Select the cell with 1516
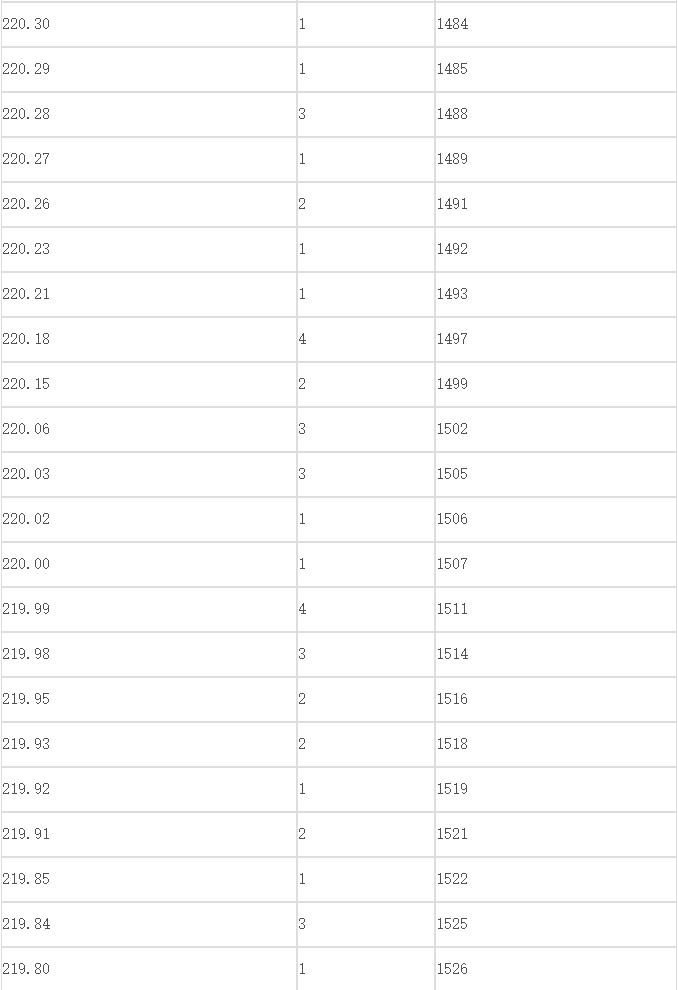This screenshot has height=990, width=678. pyautogui.click(x=556, y=699)
